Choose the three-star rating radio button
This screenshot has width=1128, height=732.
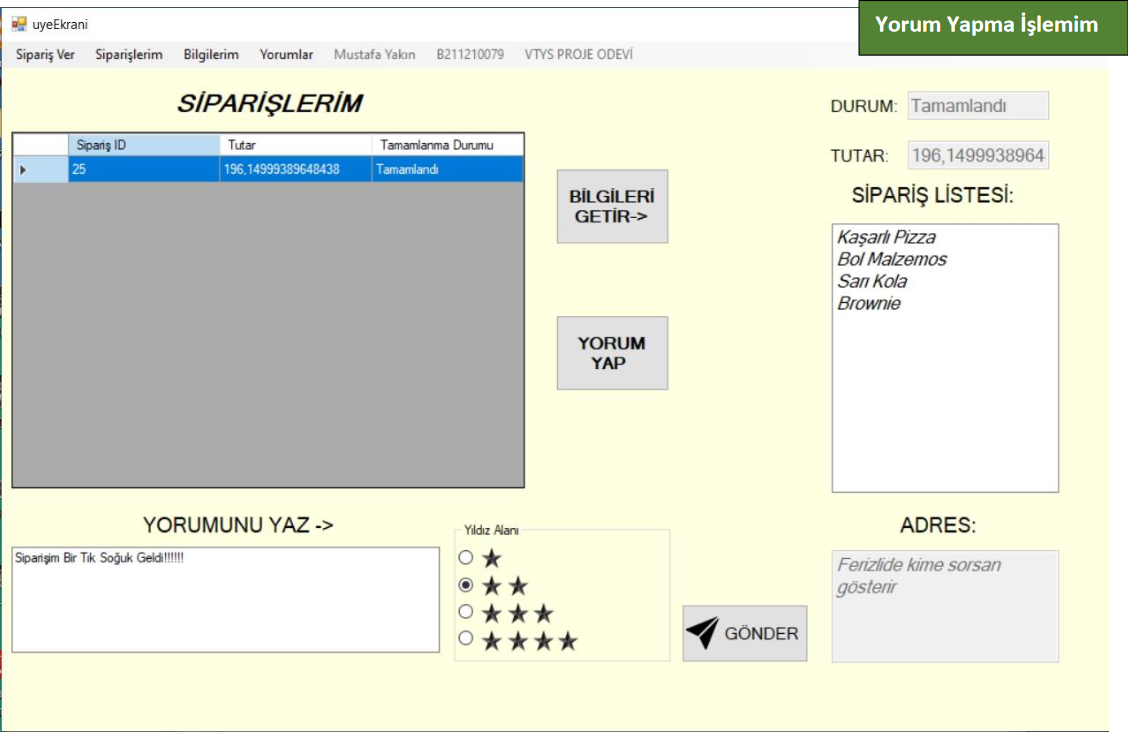[x=465, y=612]
